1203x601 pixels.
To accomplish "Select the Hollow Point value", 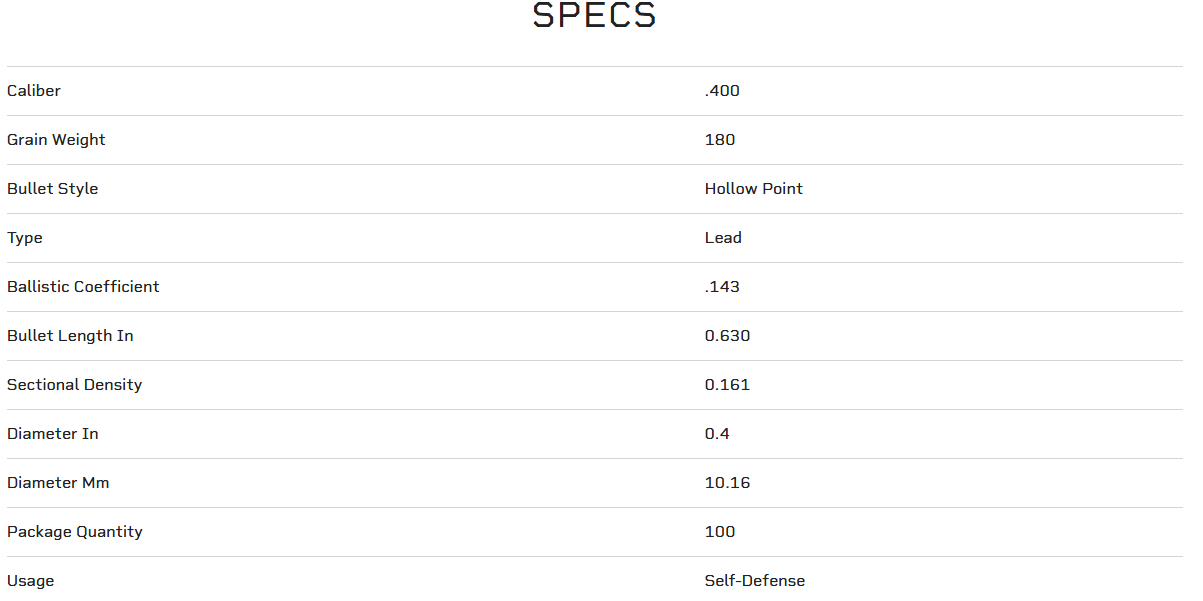I will 754,189.
